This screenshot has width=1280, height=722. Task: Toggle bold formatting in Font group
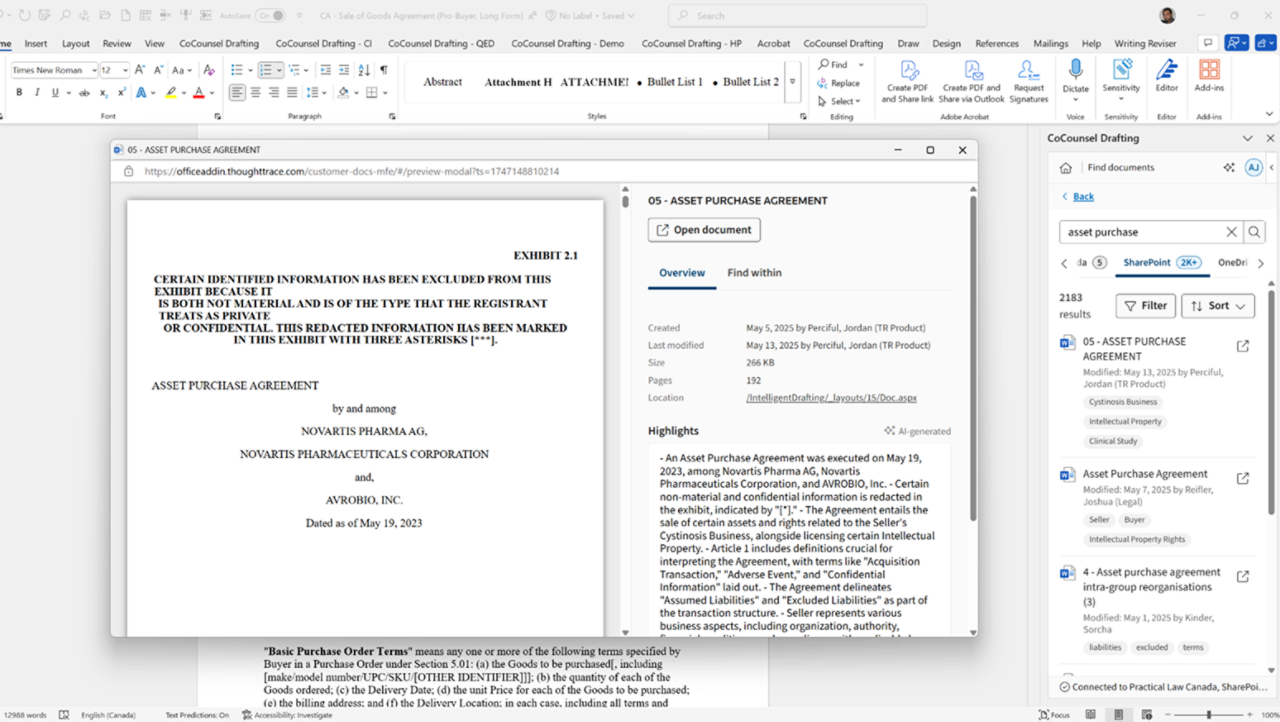click(18, 92)
